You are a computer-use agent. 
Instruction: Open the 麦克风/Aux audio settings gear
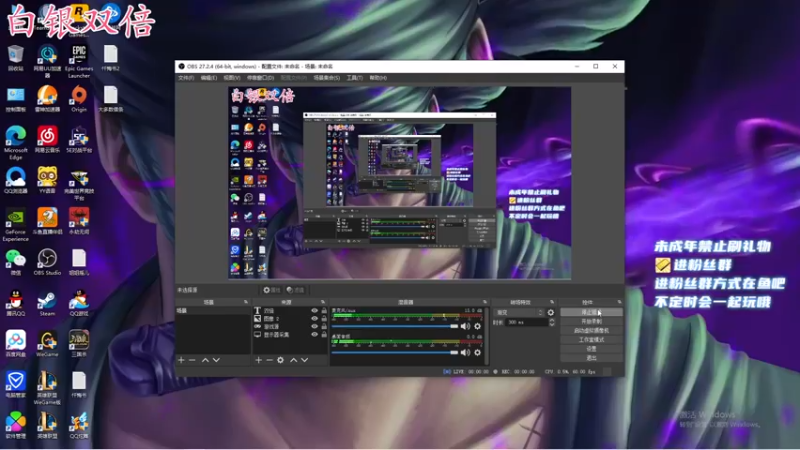click(478, 326)
